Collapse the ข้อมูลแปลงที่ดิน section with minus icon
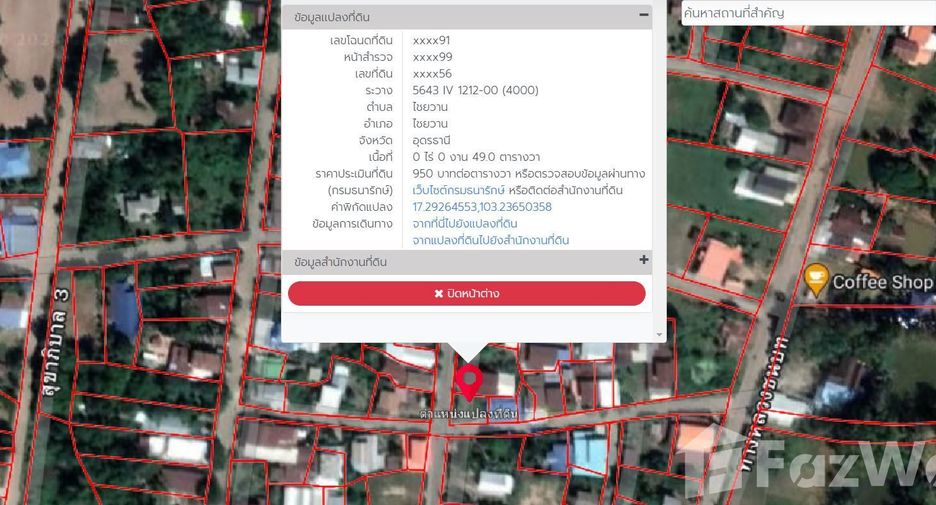This screenshot has width=936, height=505. 644,15
